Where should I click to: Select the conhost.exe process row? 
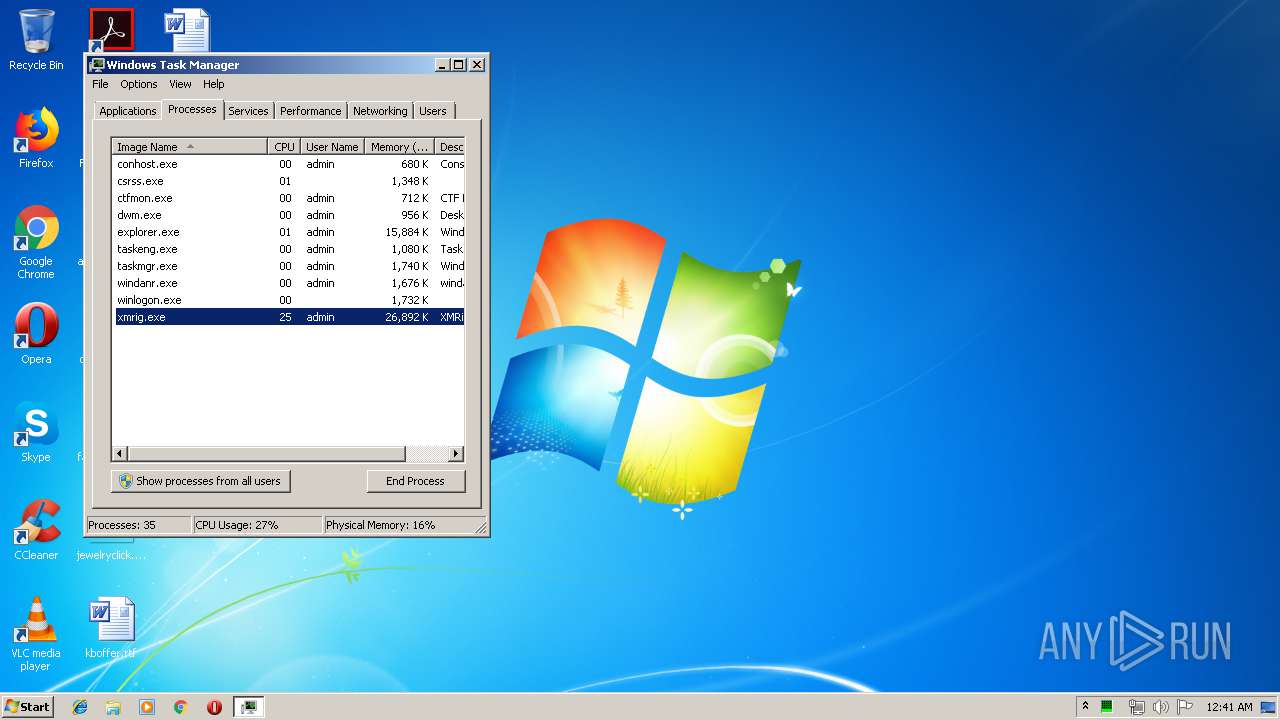[x=288, y=164]
